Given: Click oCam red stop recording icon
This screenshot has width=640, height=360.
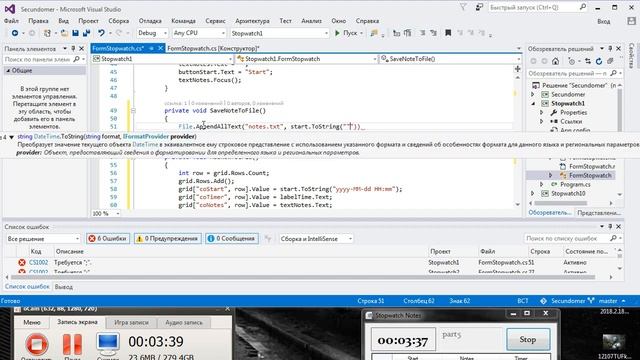Looking at the screenshot, I should pos(37,344).
